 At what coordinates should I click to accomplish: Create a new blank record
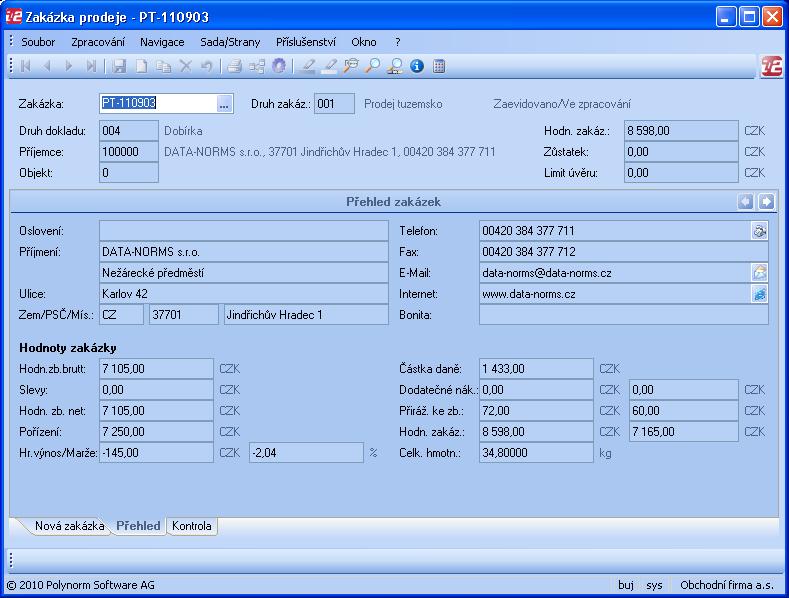pos(142,66)
